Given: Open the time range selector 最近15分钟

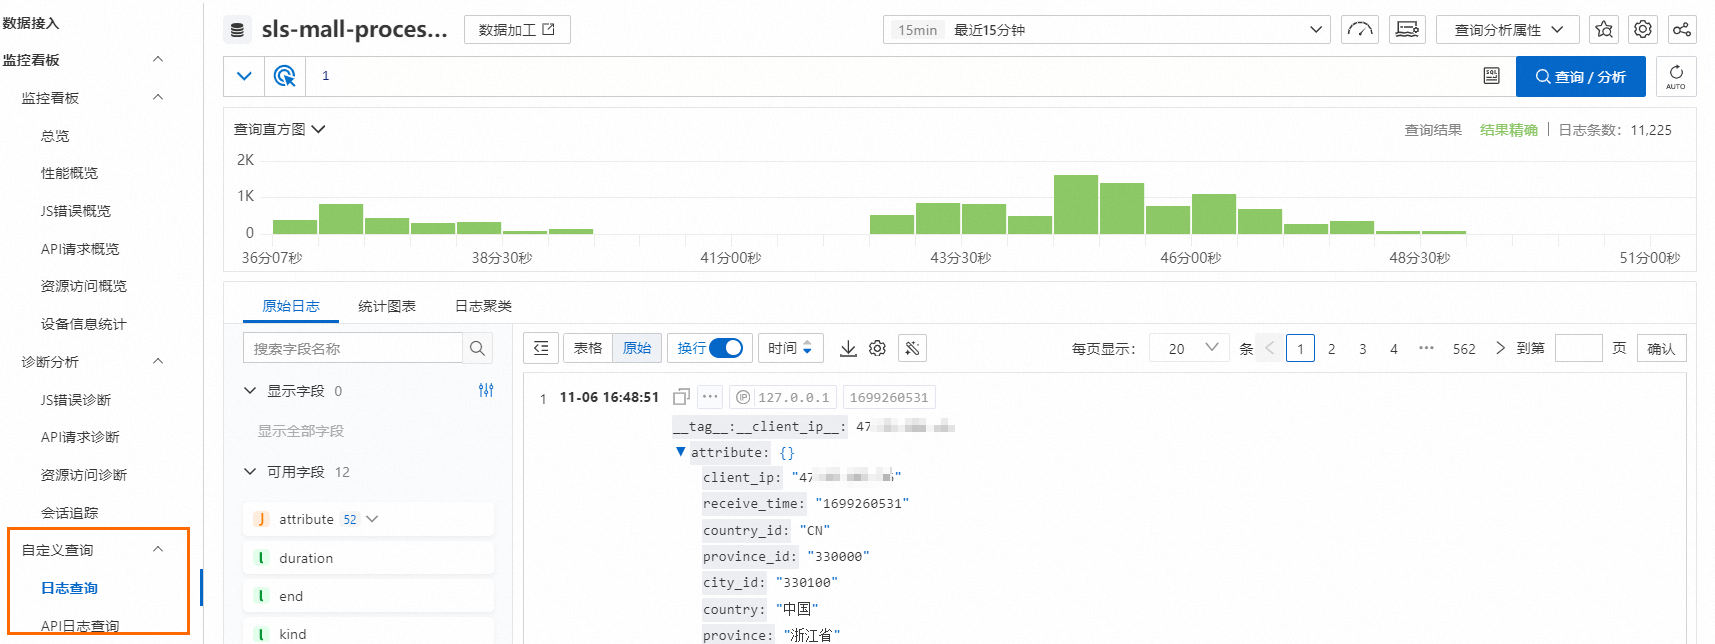Looking at the screenshot, I should (1106, 30).
